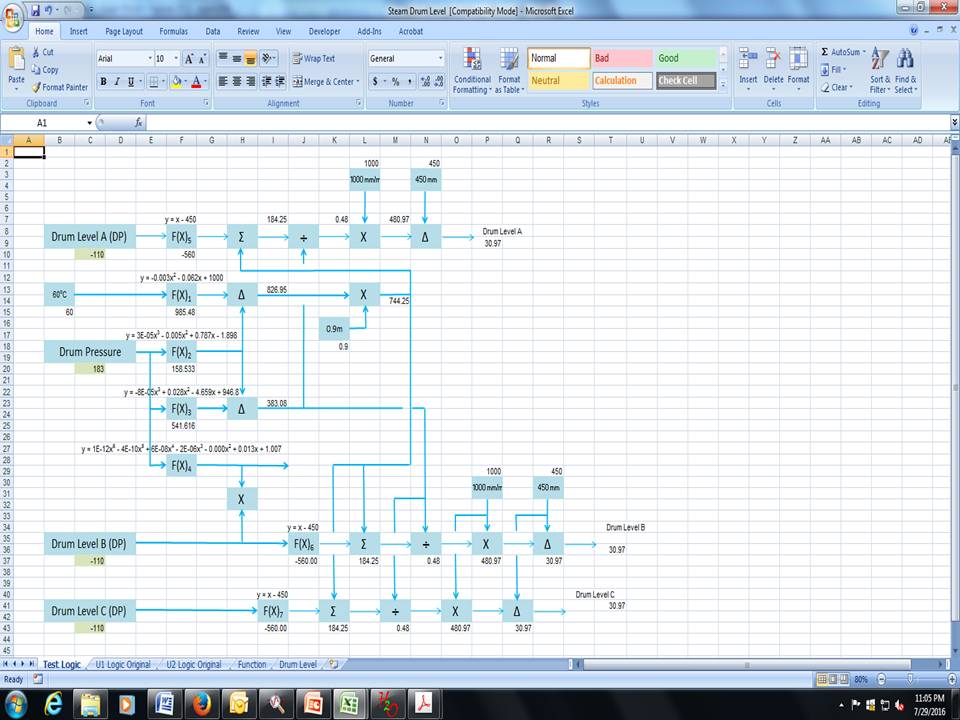Toggle bold formatting

click(103, 80)
